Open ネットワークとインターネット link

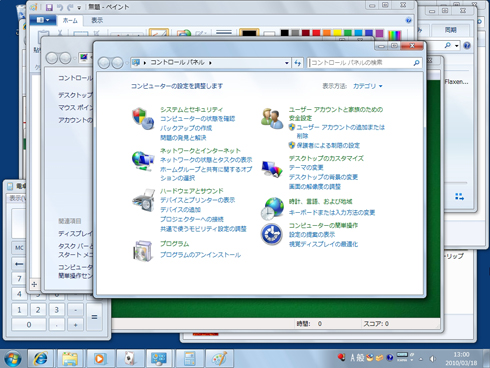(x=200, y=151)
